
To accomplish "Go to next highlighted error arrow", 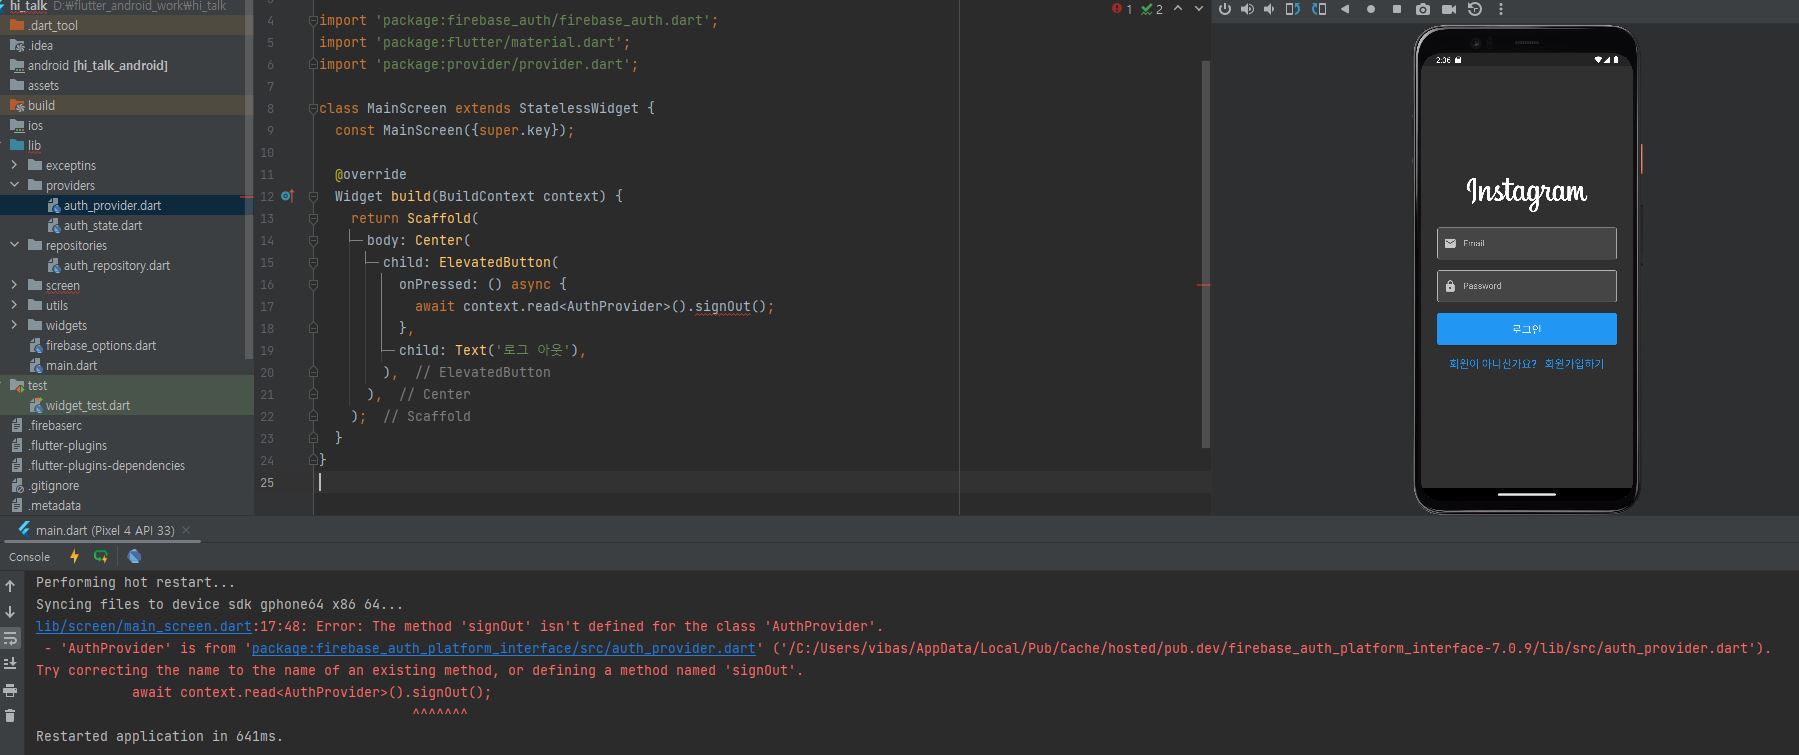I will click(1199, 9).
